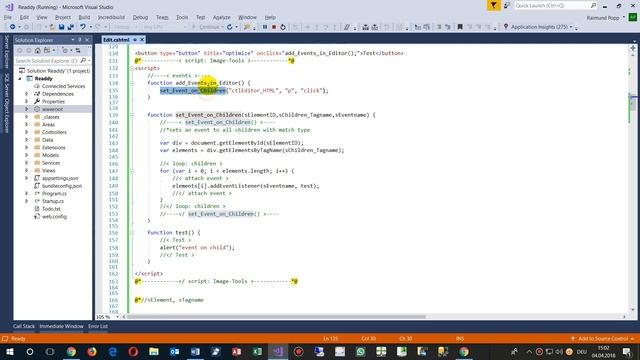Open the Incredibuild menu
The height and width of the screenshot is (360, 640).
(x=111, y=18)
